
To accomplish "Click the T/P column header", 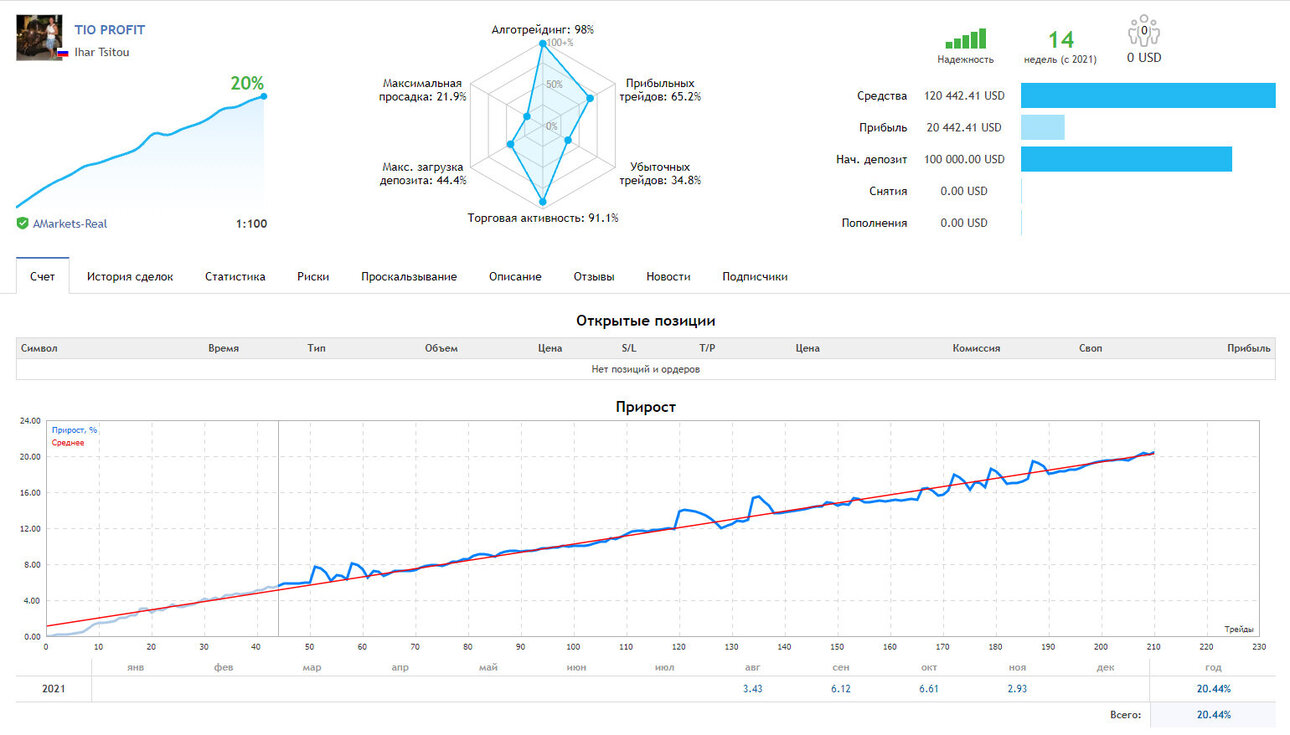I will point(708,348).
